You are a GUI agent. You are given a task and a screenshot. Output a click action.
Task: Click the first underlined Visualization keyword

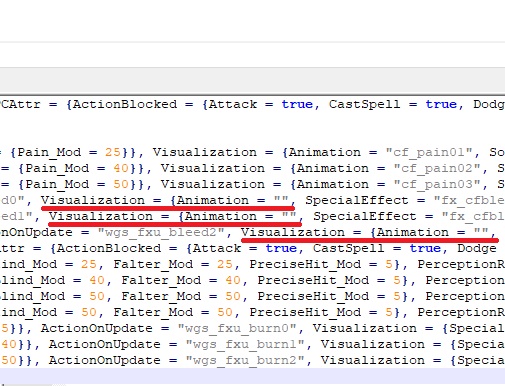[x=93, y=200]
